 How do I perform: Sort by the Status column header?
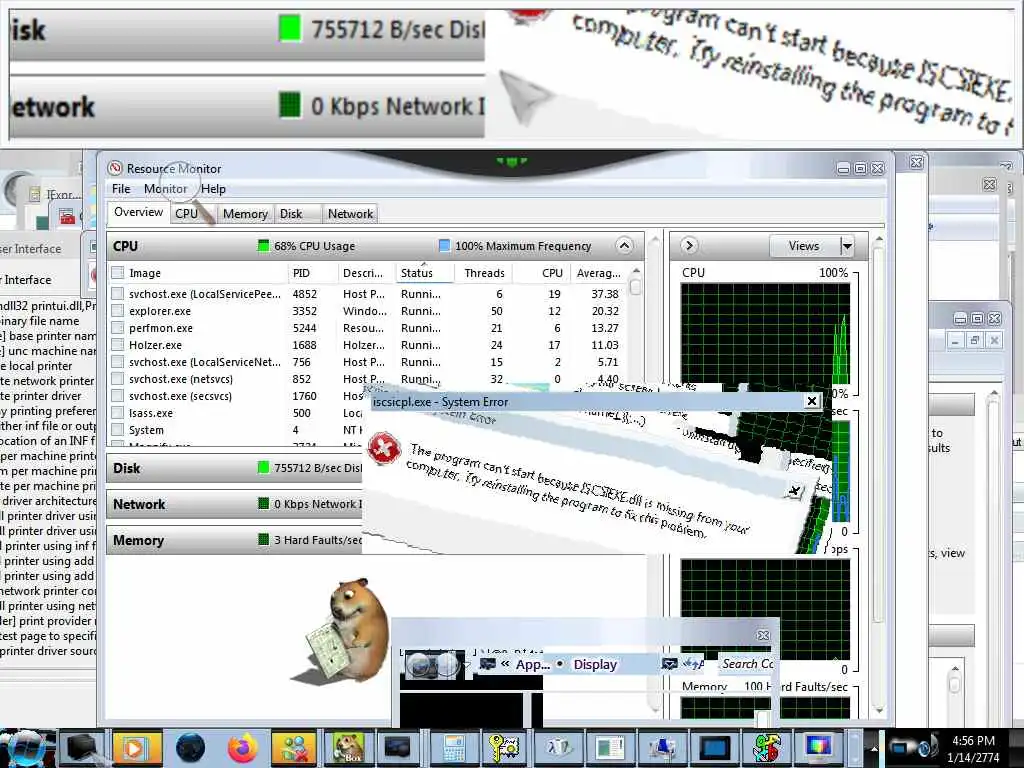click(x=423, y=273)
